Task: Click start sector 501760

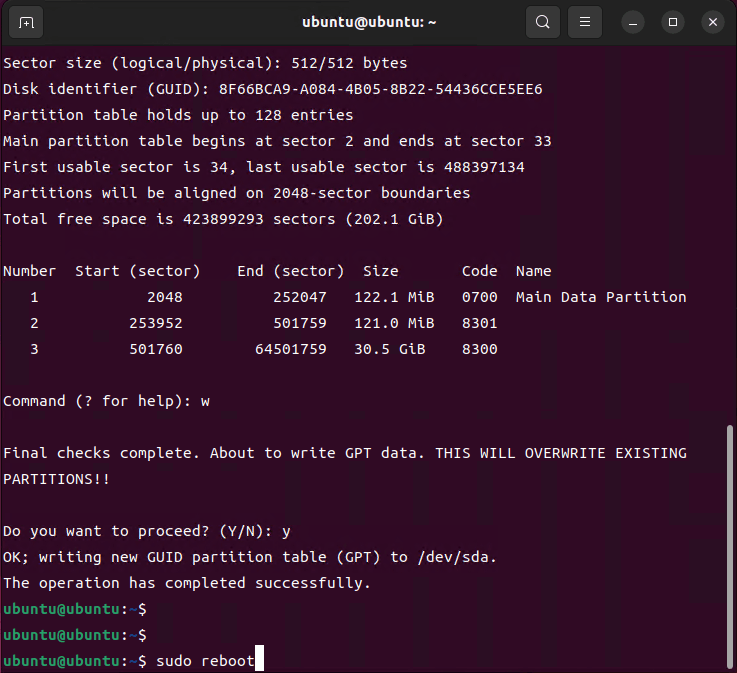Action: (x=156, y=349)
